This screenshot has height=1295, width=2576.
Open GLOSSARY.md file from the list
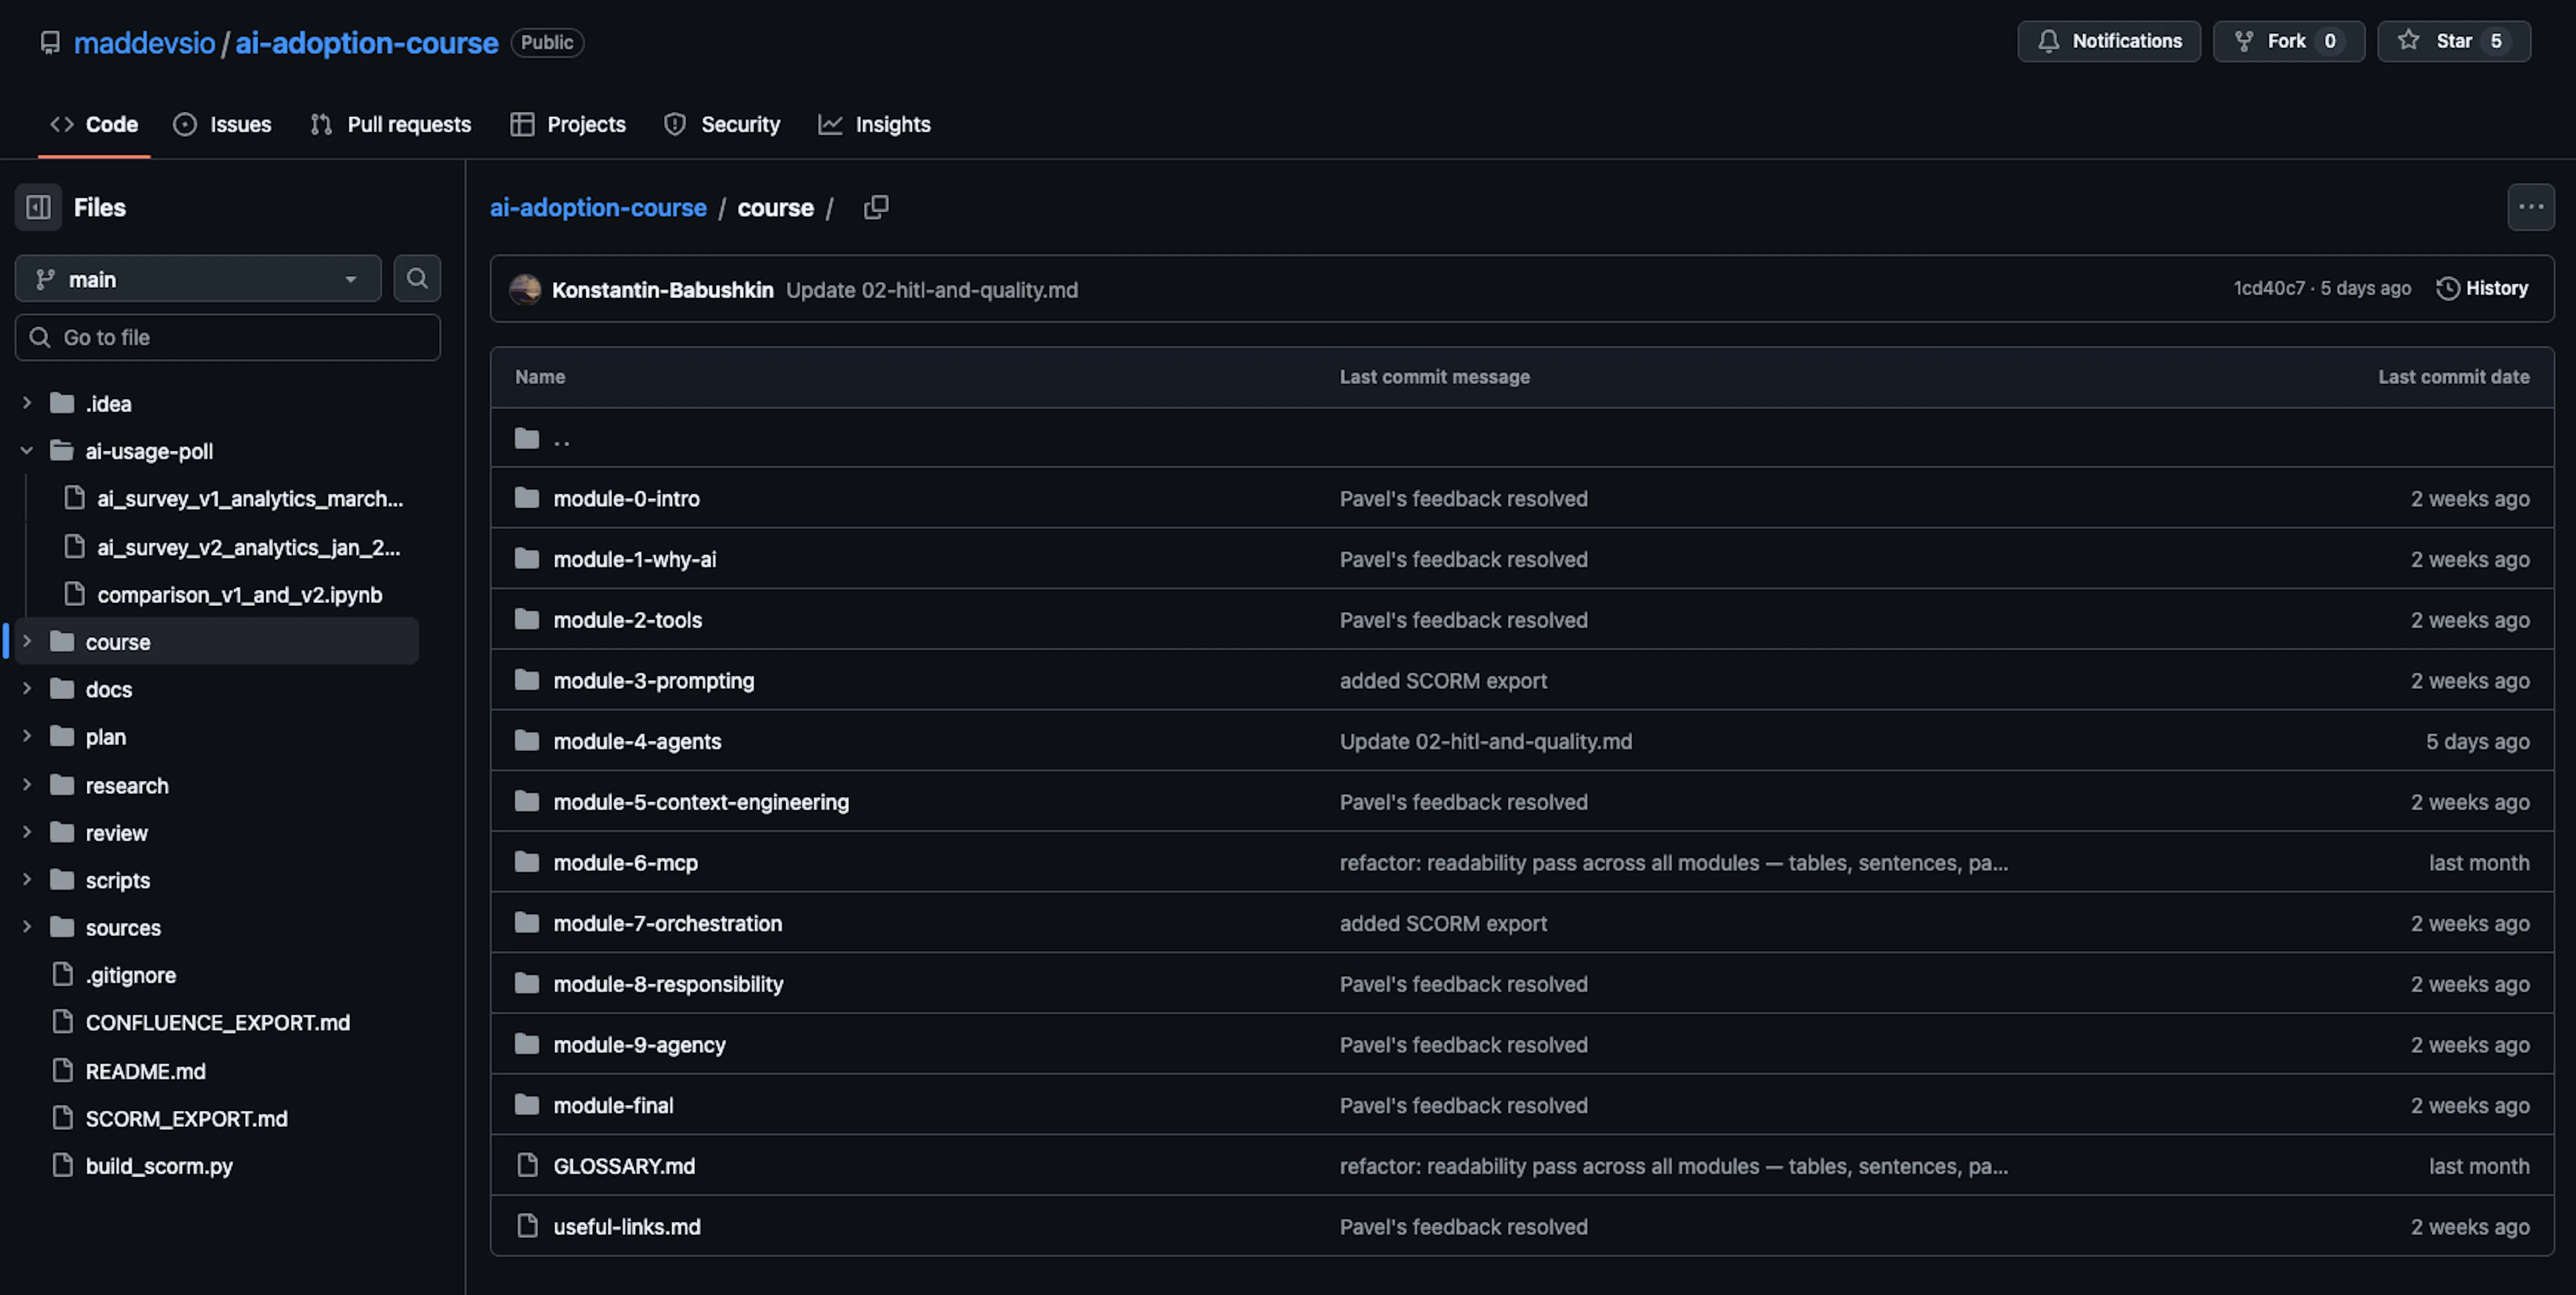[x=624, y=1166]
